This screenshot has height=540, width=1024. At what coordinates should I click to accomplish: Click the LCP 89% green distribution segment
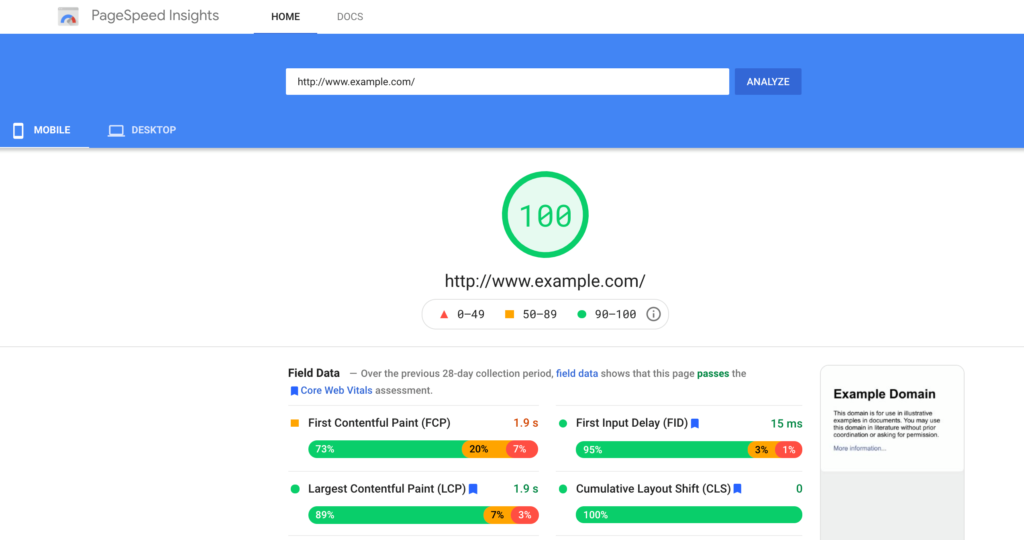coord(396,515)
